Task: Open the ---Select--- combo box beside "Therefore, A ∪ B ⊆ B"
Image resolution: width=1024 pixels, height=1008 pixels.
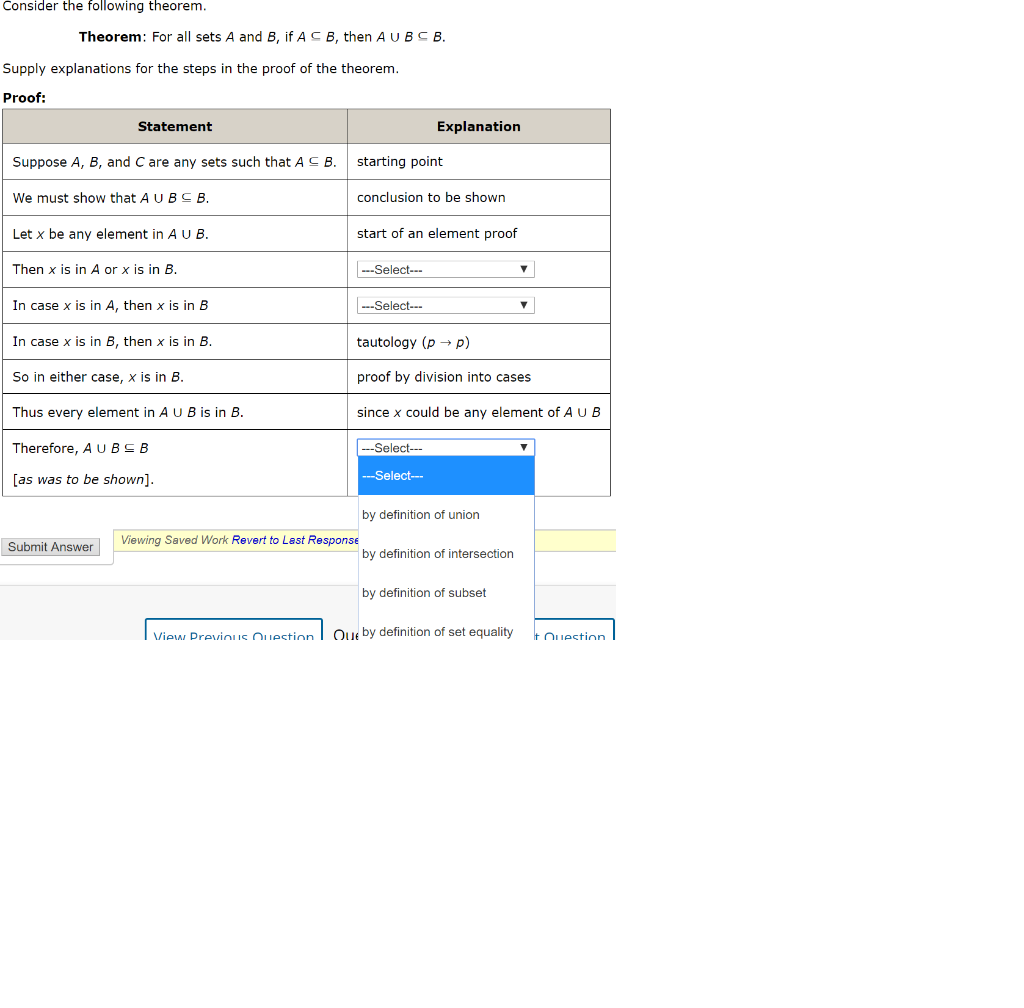Action: point(445,447)
